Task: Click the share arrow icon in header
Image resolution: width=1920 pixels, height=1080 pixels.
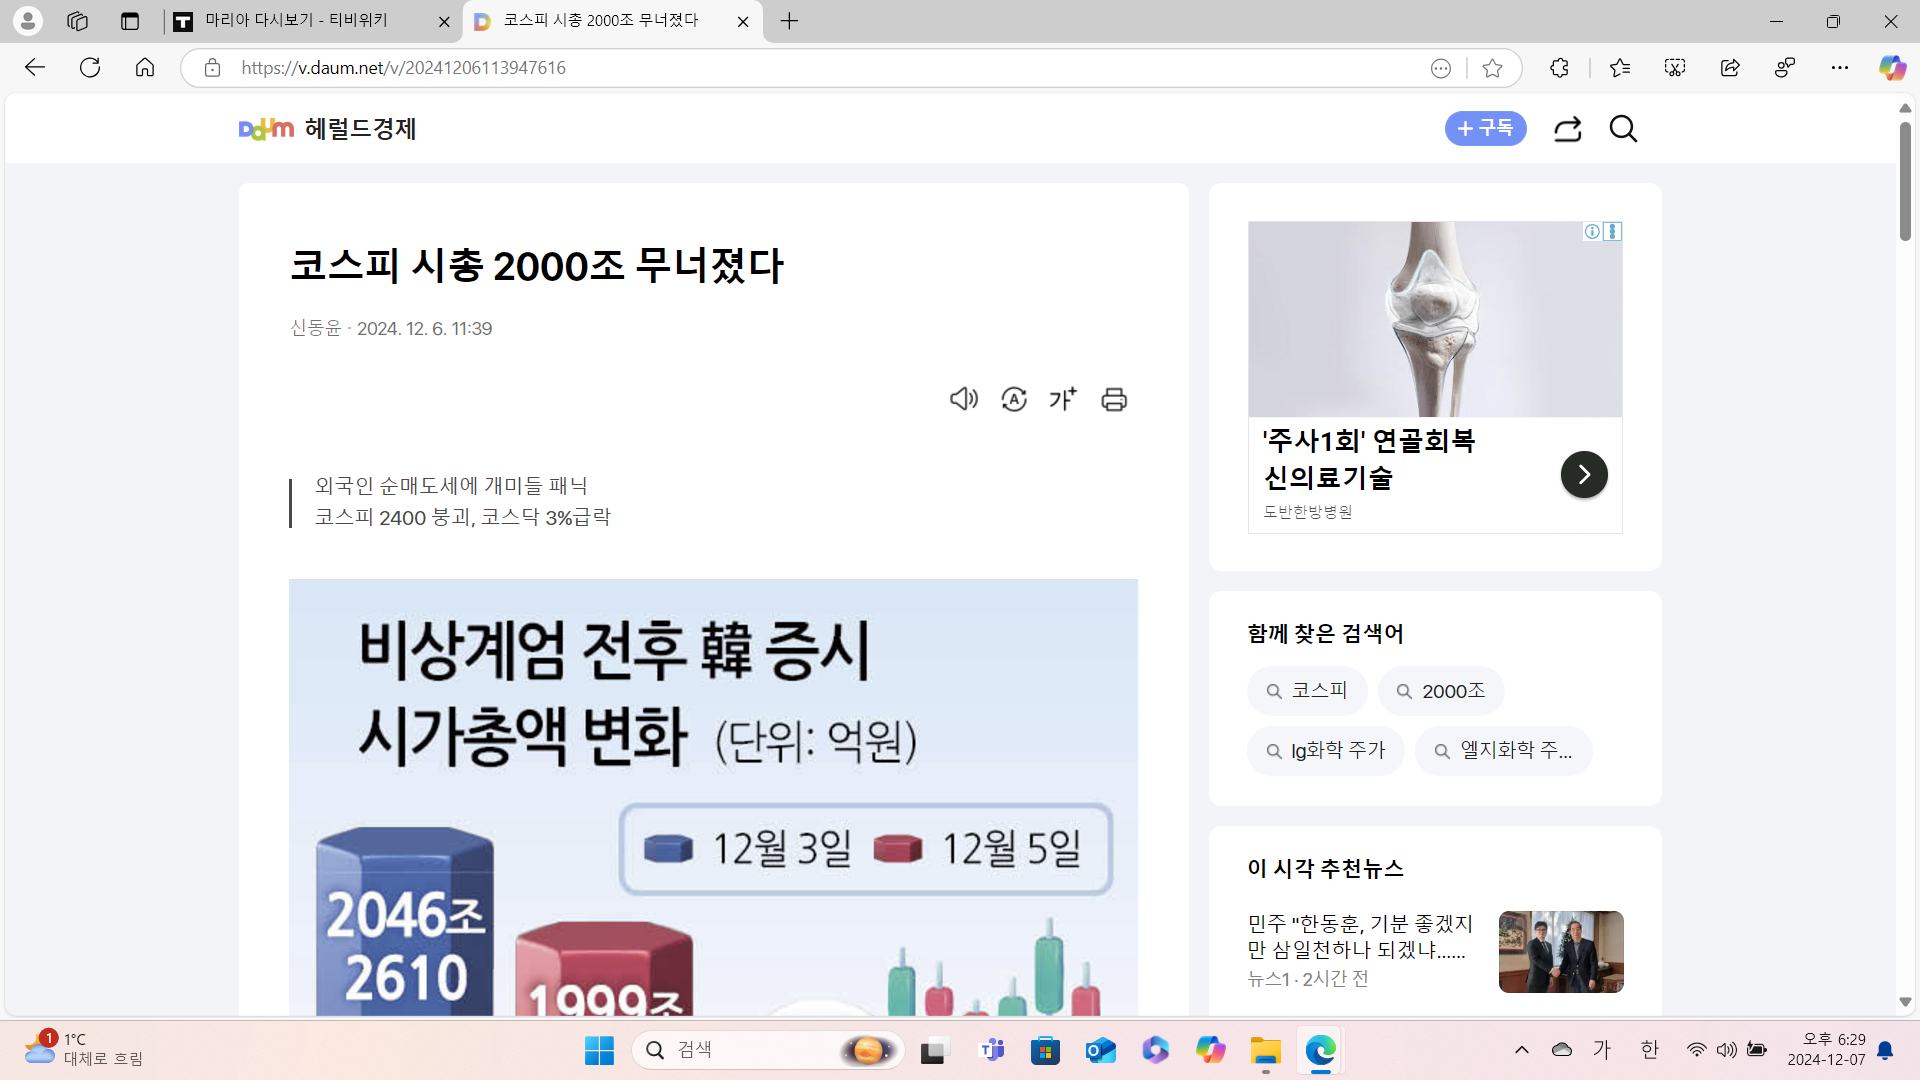Action: point(1567,129)
